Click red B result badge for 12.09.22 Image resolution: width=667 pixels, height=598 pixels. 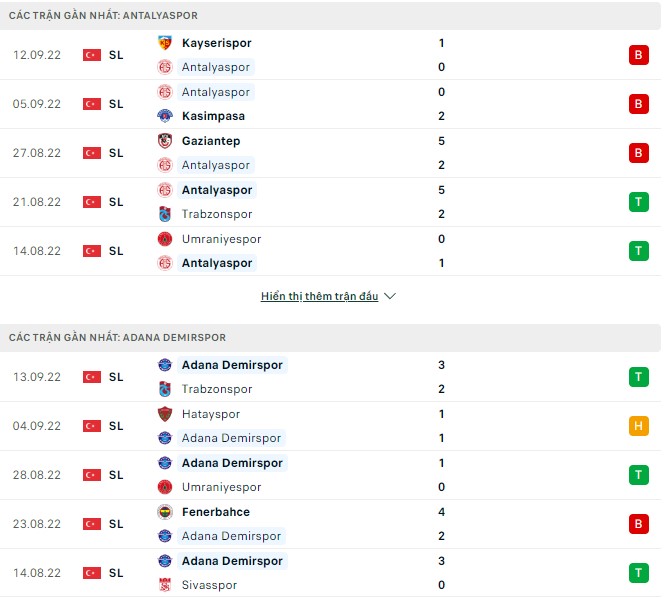tap(638, 55)
